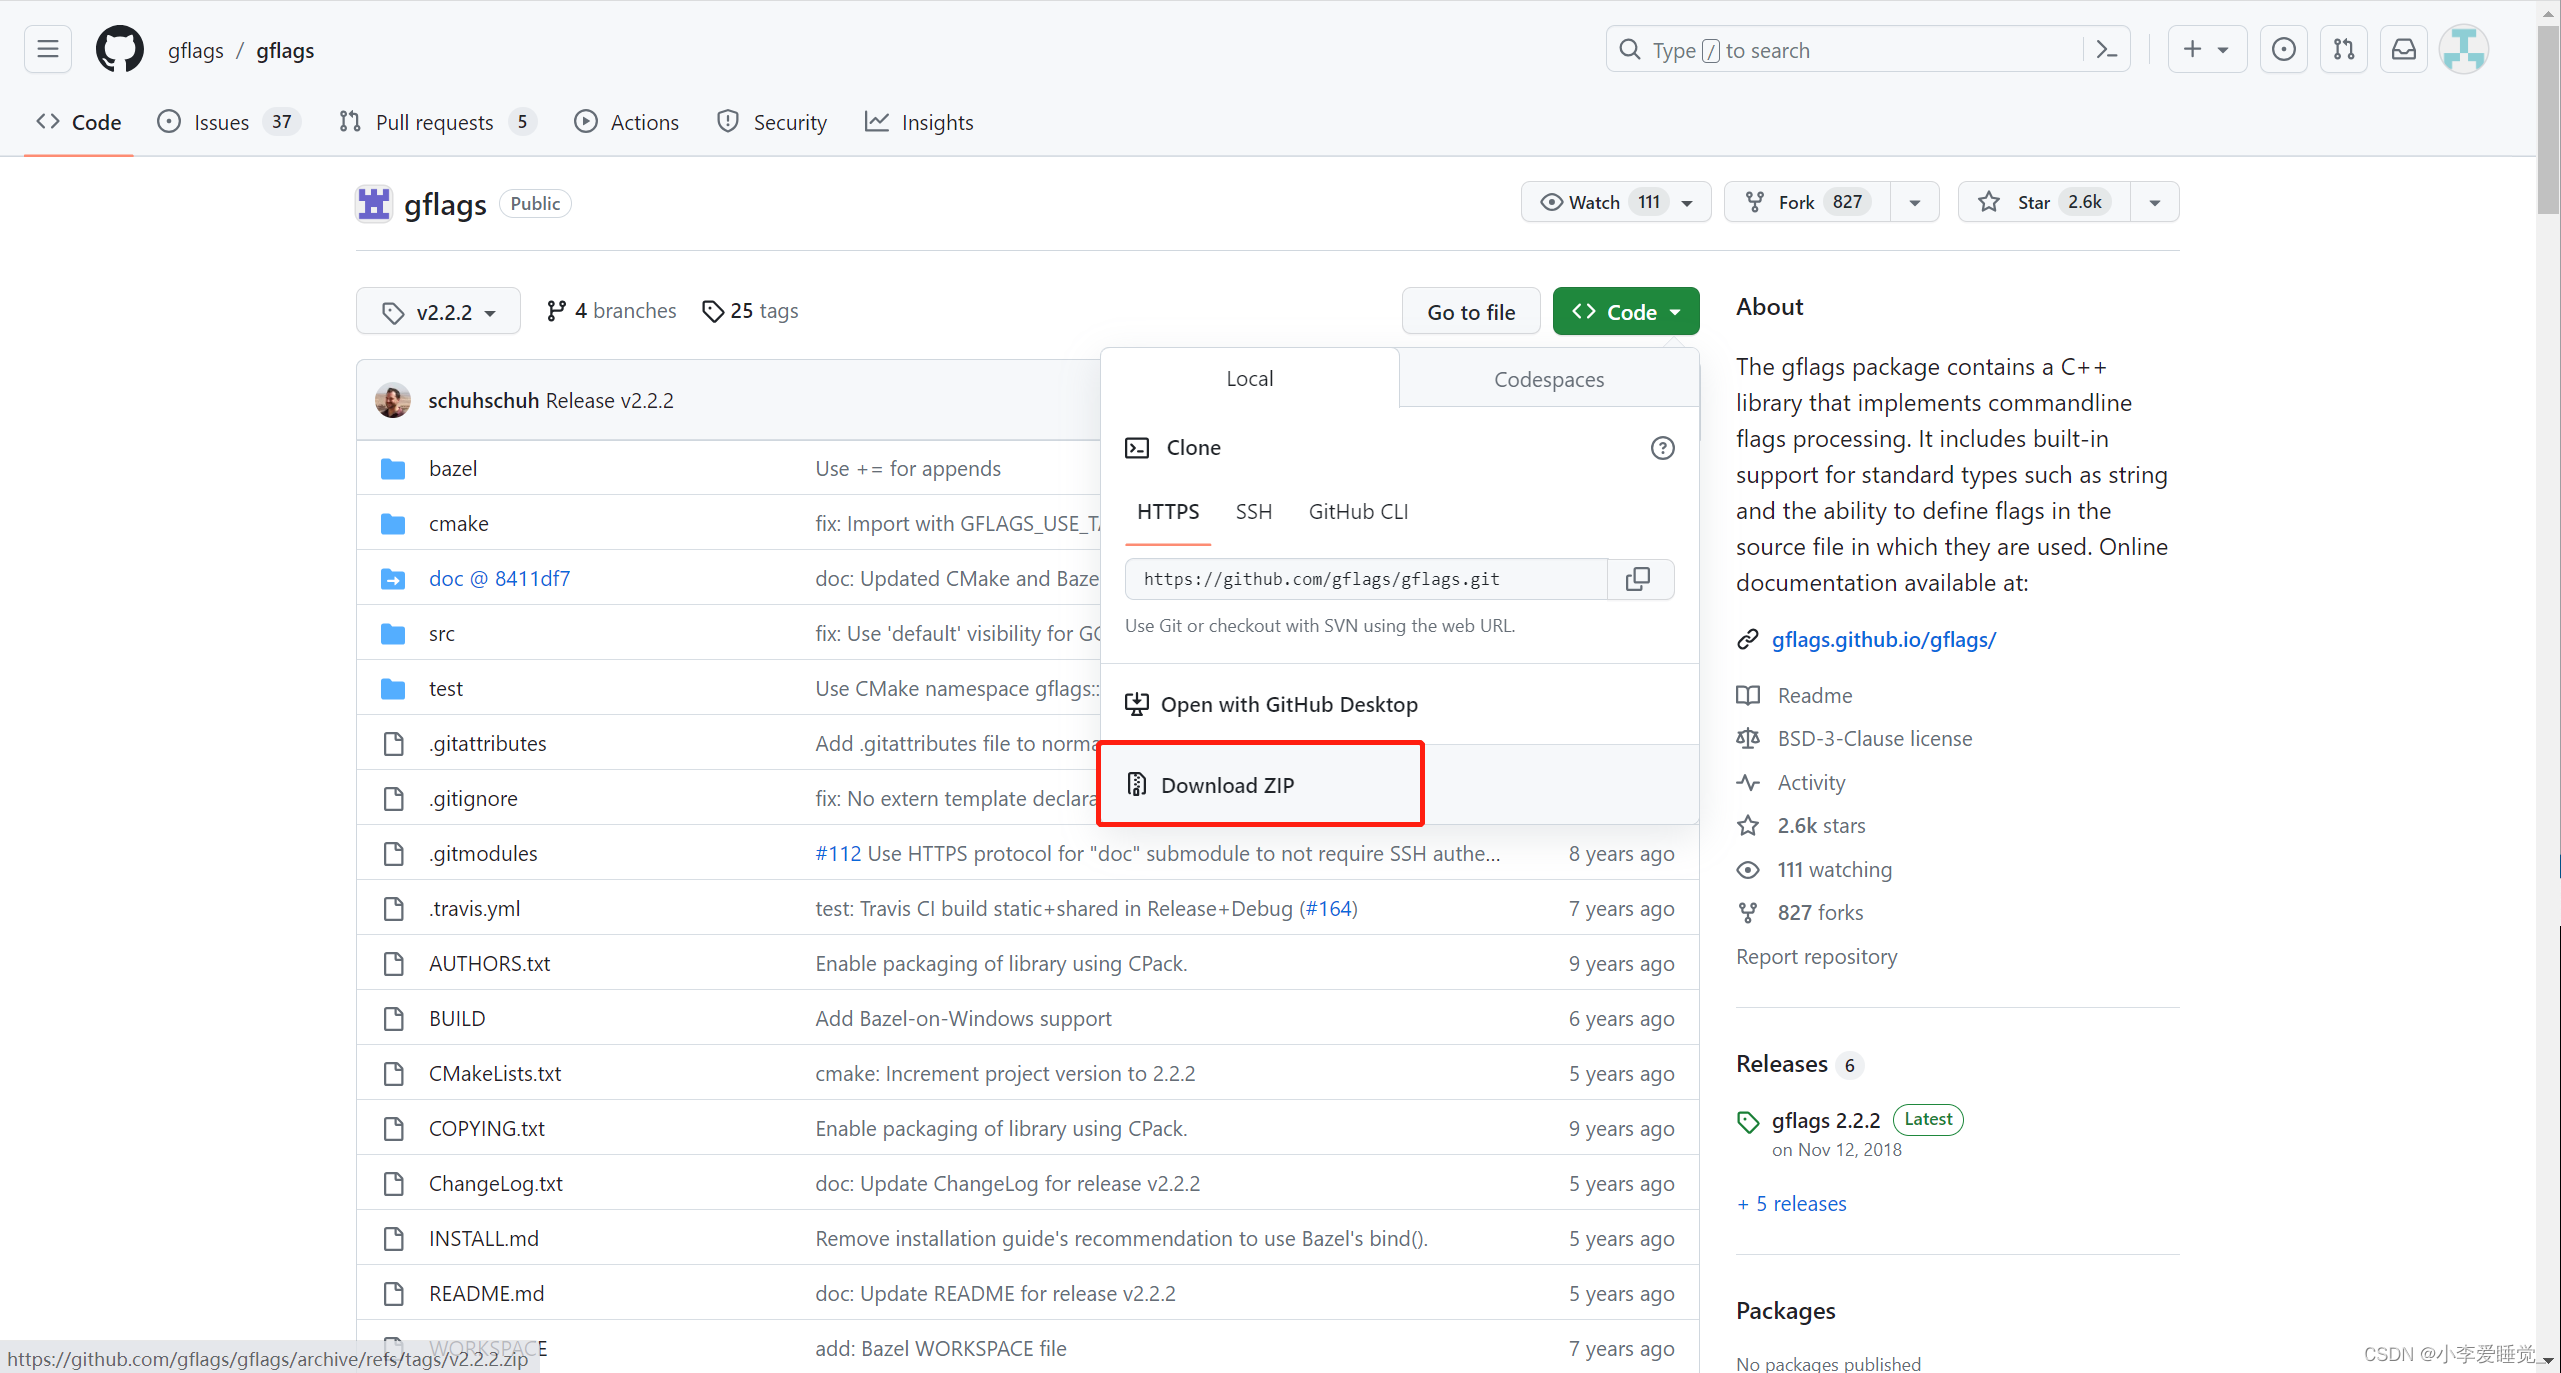
Task: Switch to the Codespaces tab
Action: coord(1548,379)
